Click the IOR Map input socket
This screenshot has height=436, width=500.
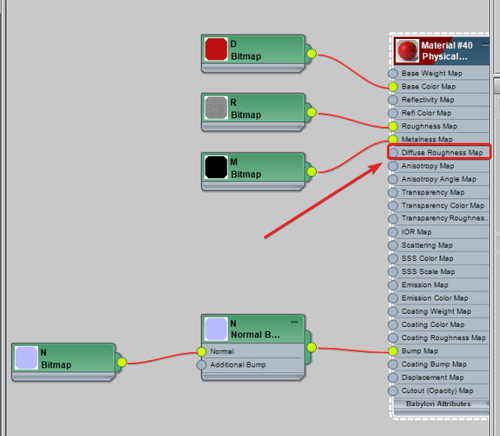click(393, 232)
